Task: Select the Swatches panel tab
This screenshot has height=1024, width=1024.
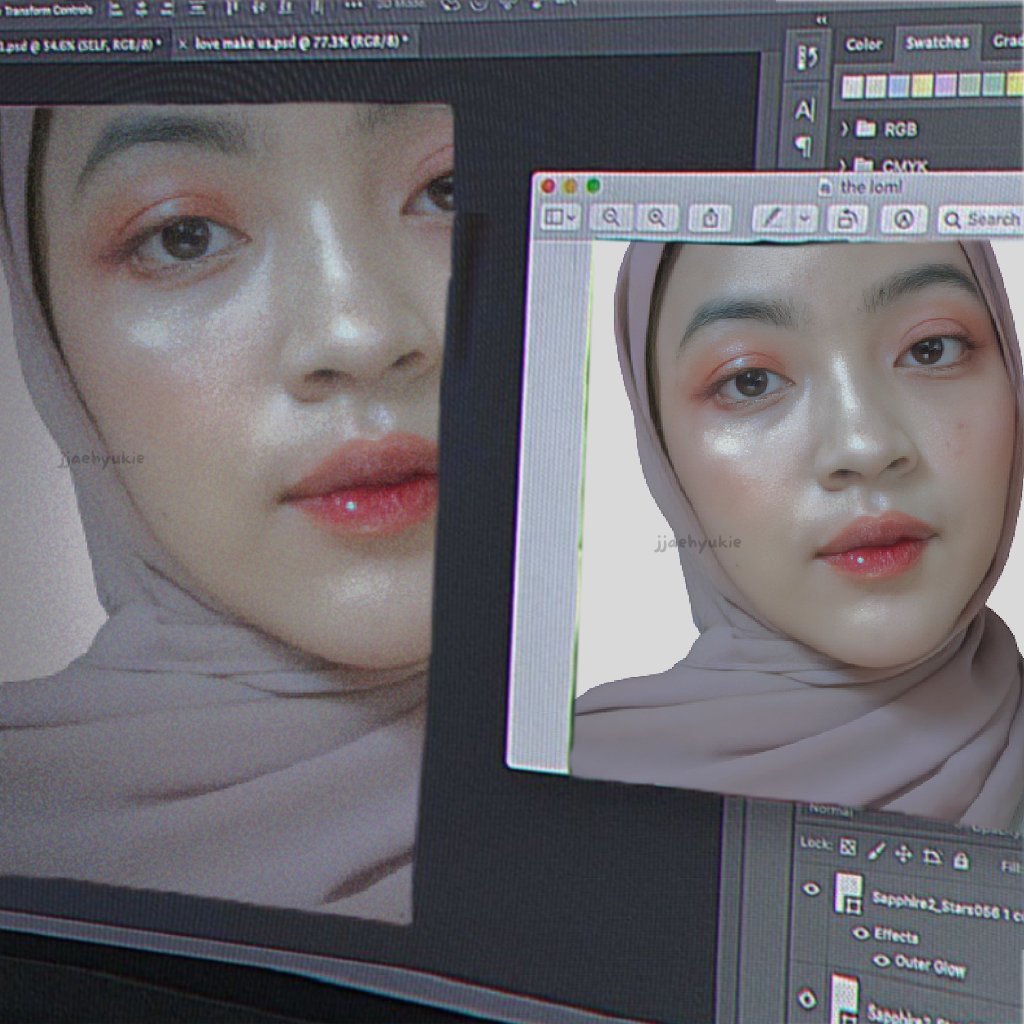Action: (937, 42)
